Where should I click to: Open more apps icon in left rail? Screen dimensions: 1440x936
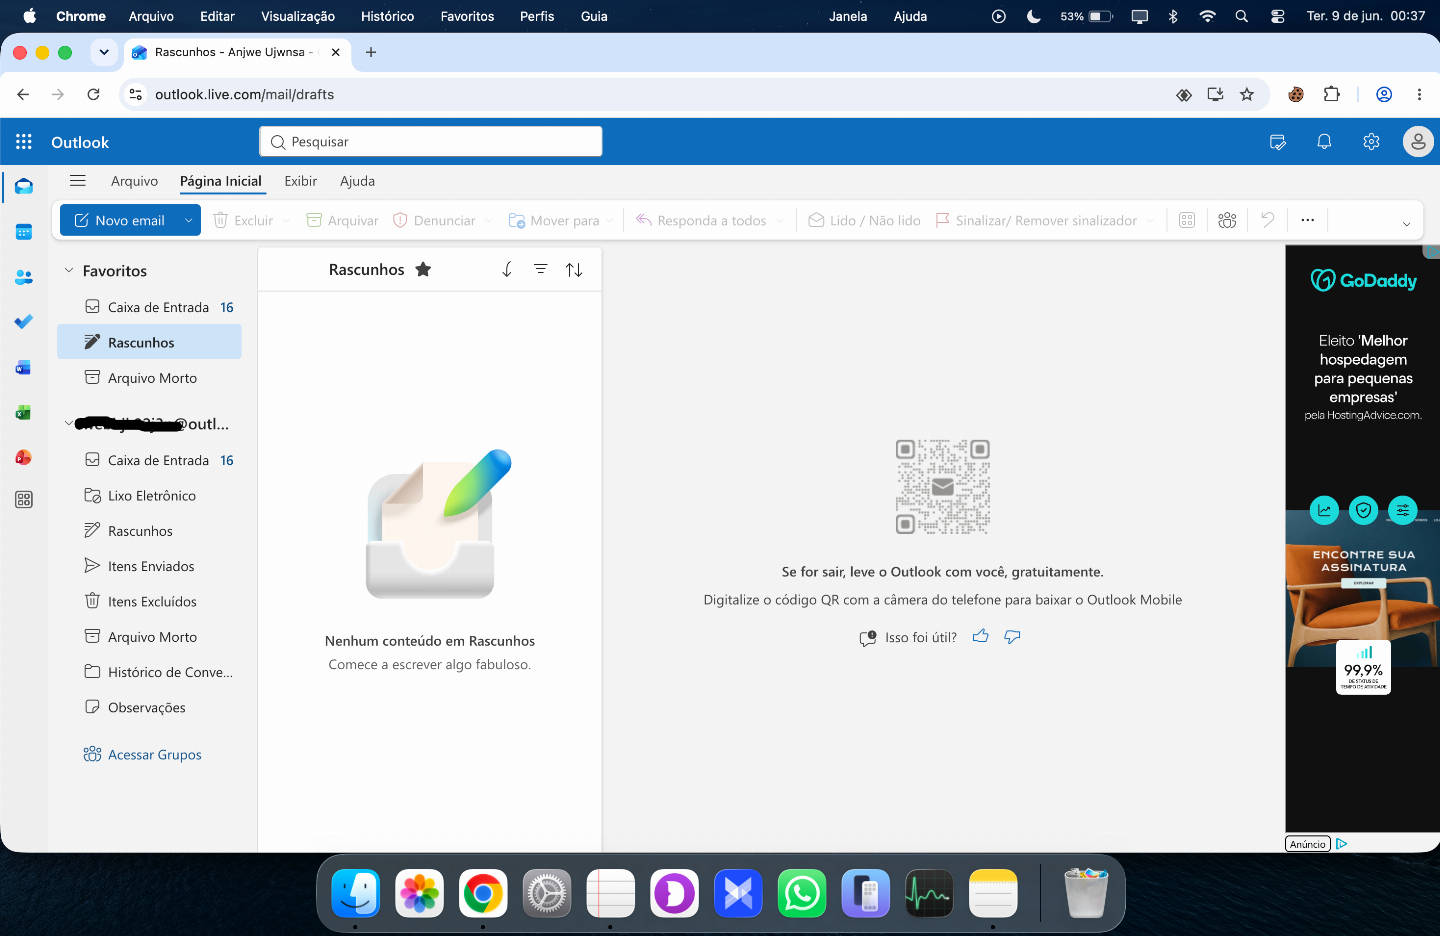(24, 499)
